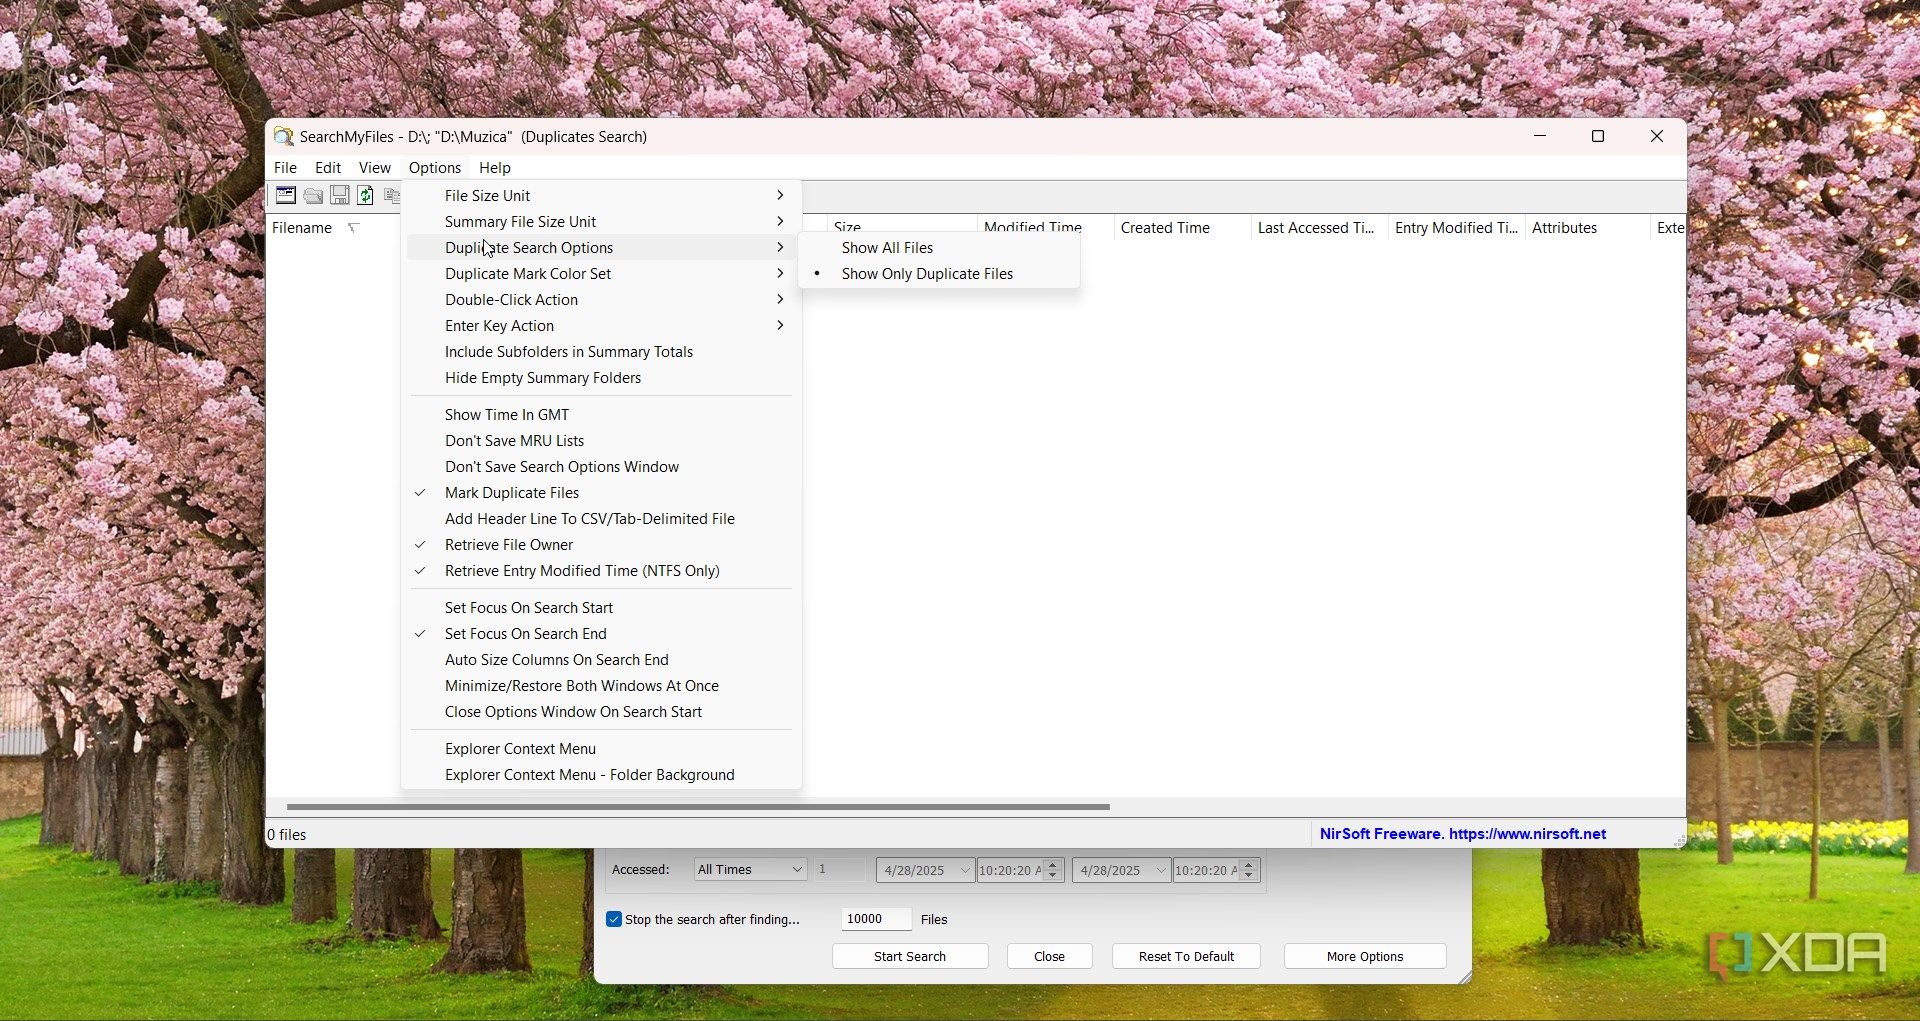The width and height of the screenshot is (1920, 1021).
Task: Click the green Refresh toolbar icon
Action: click(x=366, y=195)
